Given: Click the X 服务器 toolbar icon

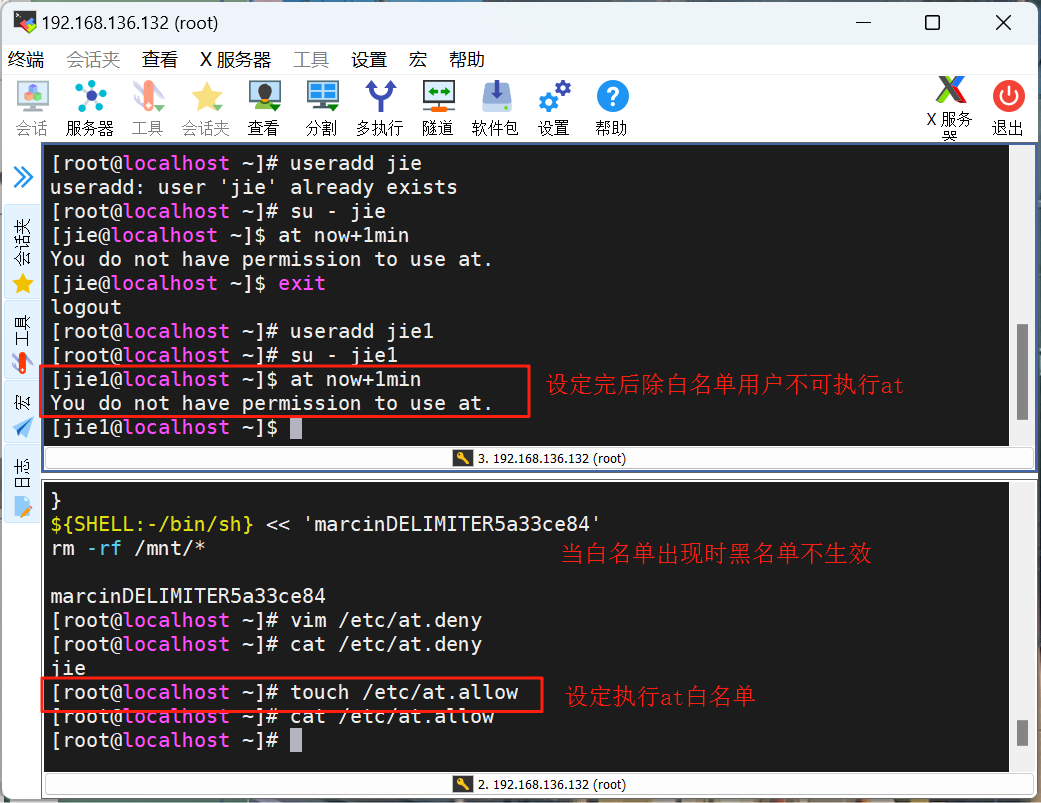Looking at the screenshot, I should tap(950, 108).
